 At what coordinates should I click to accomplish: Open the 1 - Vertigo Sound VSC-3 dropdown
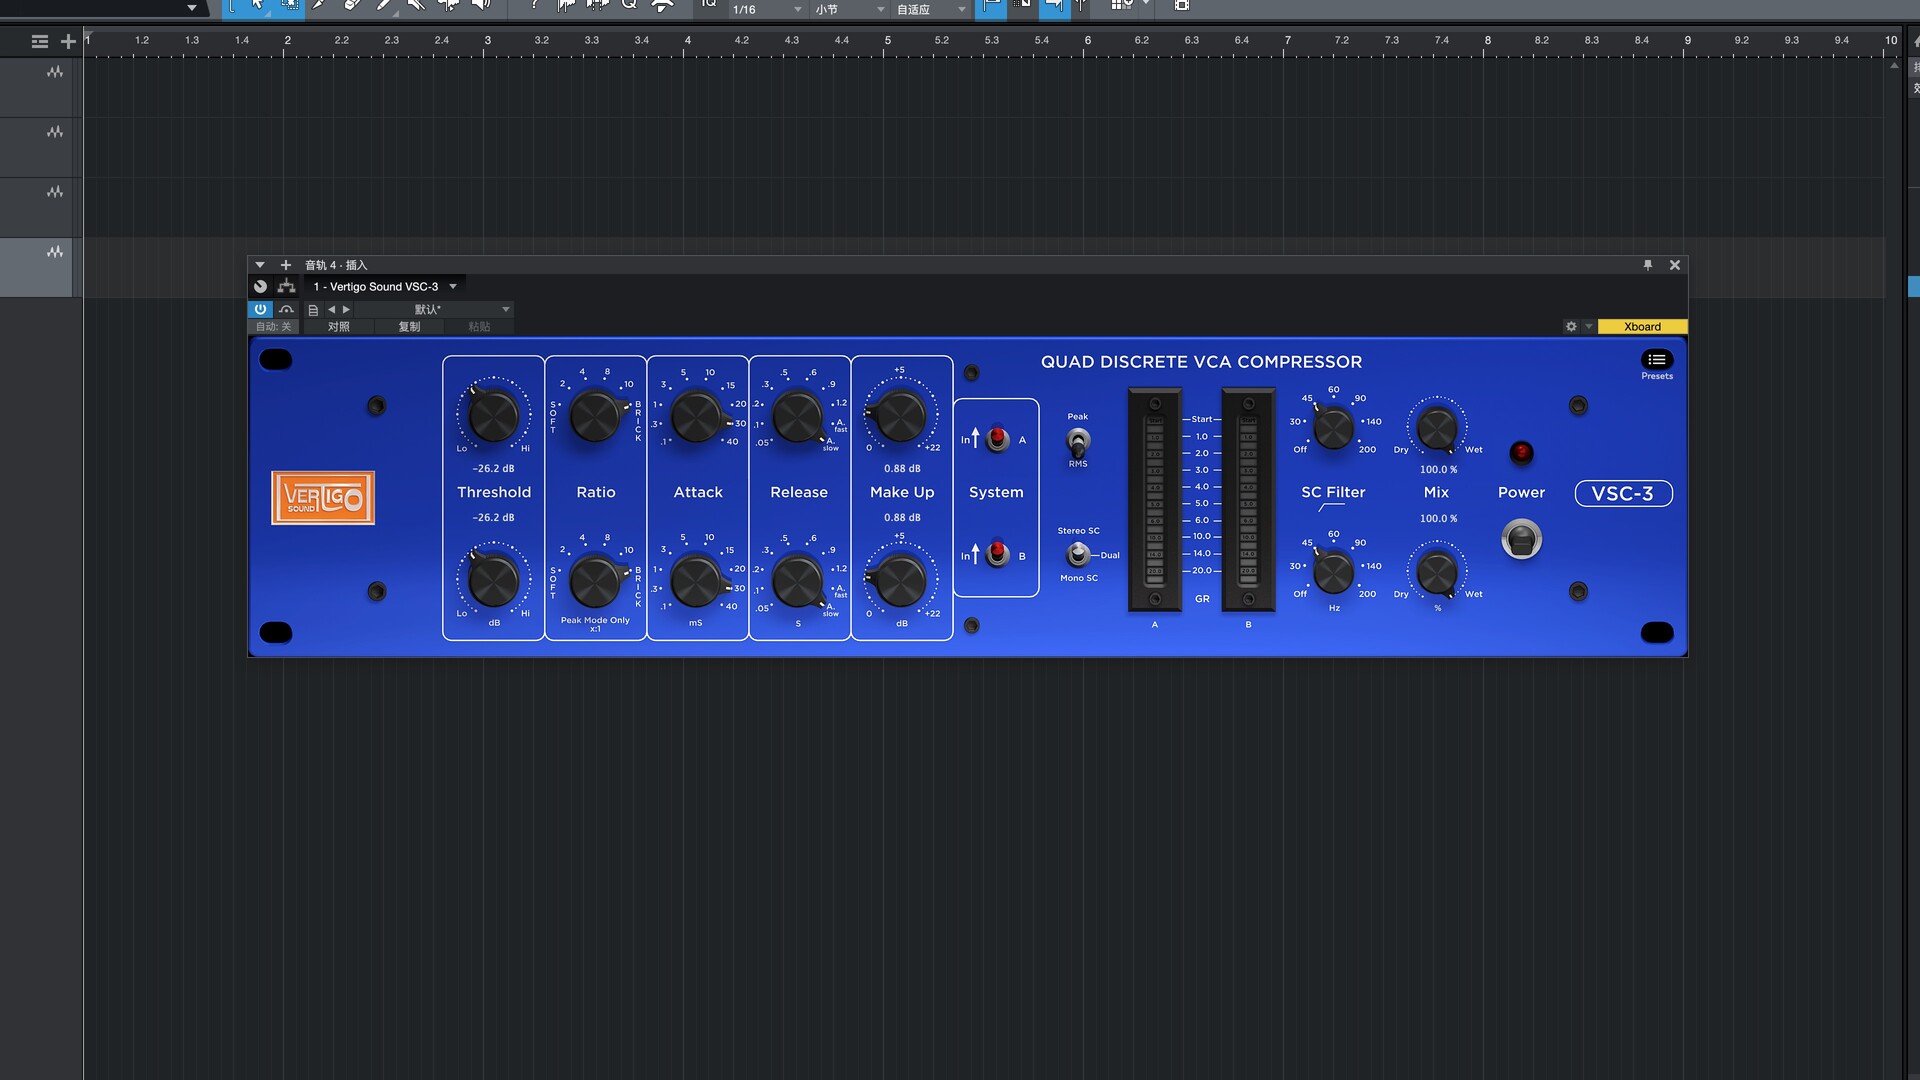385,287
